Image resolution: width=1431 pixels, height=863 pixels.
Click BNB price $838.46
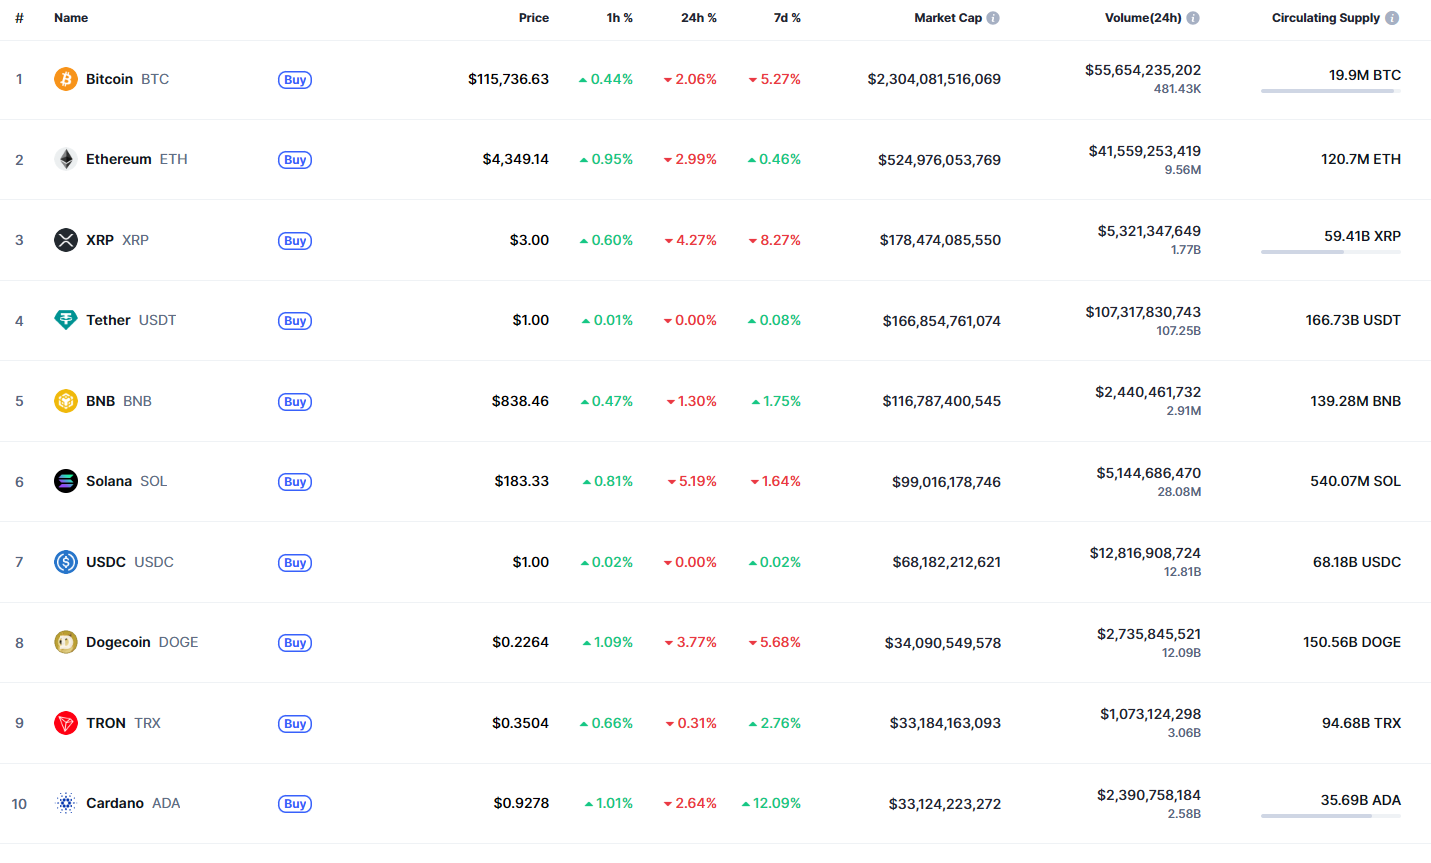520,401
